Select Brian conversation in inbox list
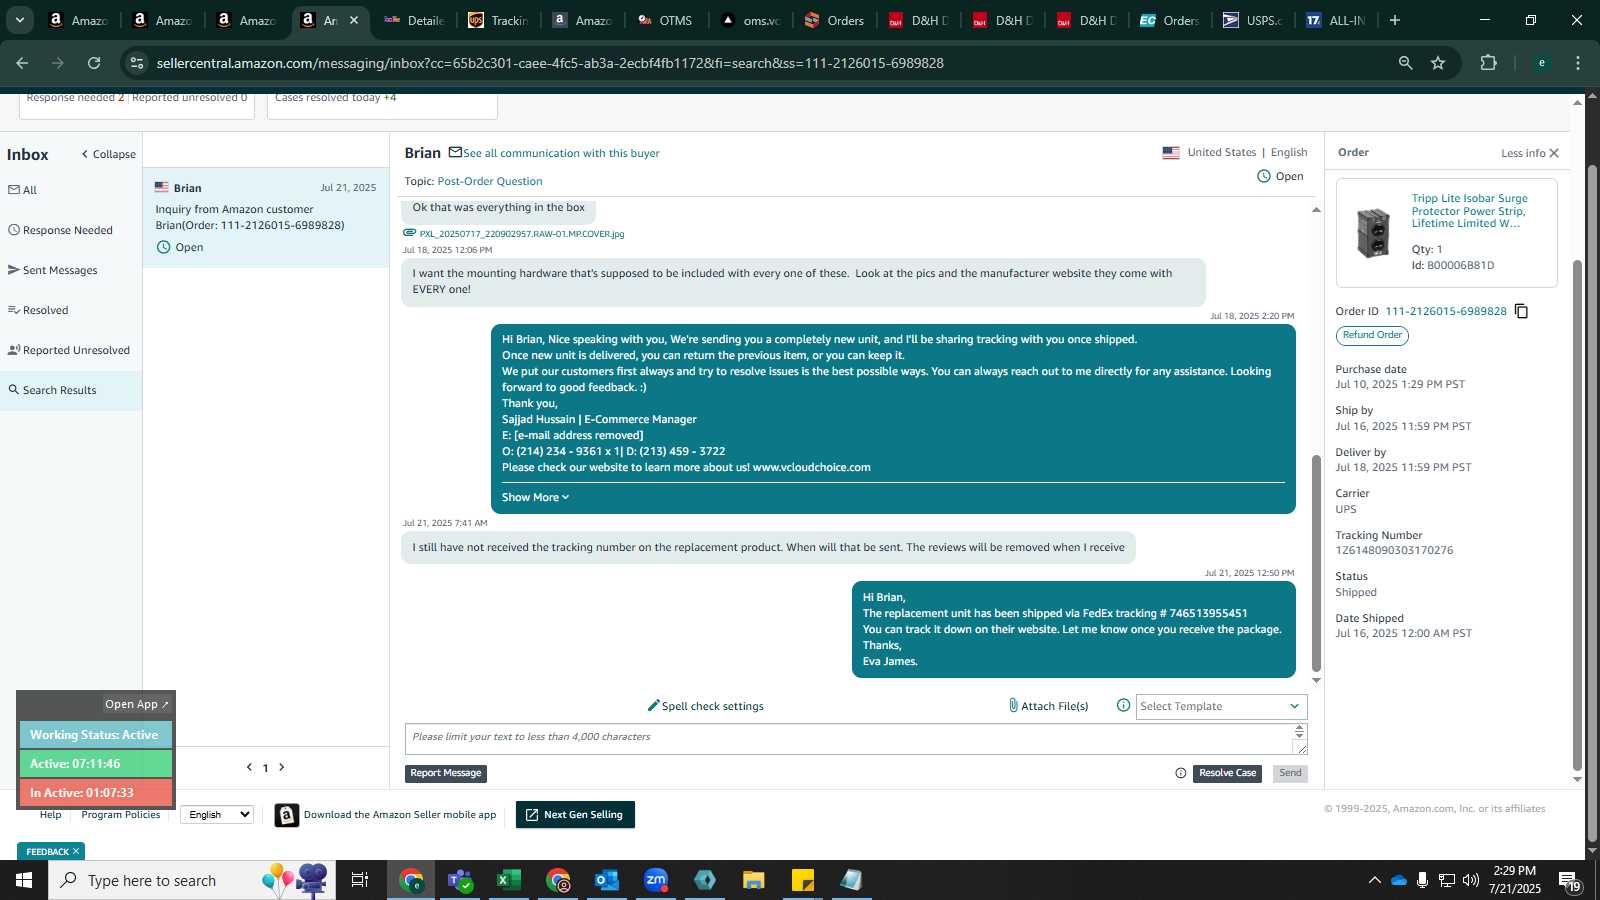The height and width of the screenshot is (900, 1600). [x=266, y=218]
